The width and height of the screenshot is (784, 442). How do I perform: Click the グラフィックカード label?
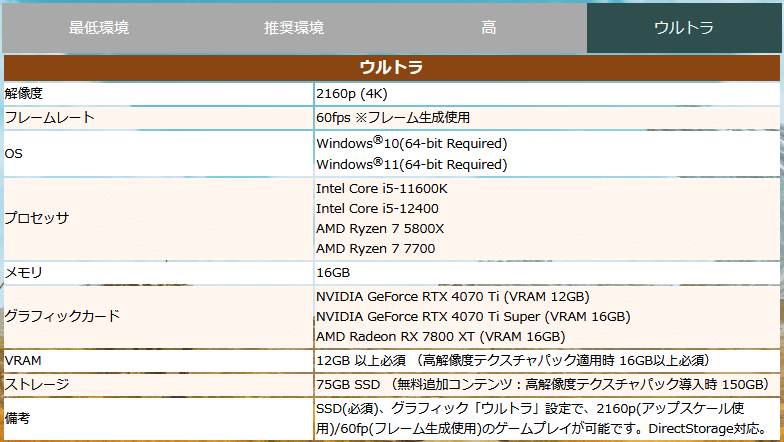coord(62,316)
